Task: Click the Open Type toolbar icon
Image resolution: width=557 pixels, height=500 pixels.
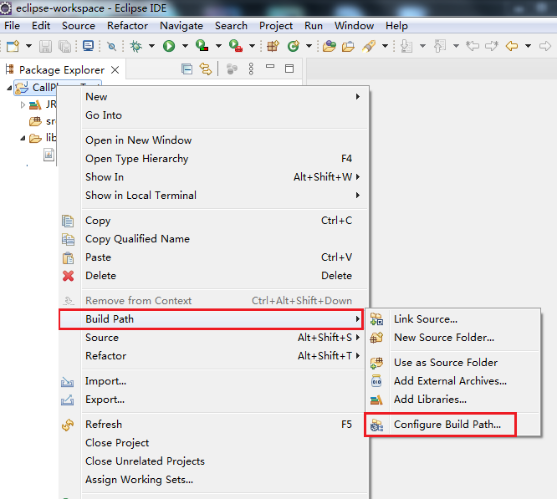Action: coord(329,46)
